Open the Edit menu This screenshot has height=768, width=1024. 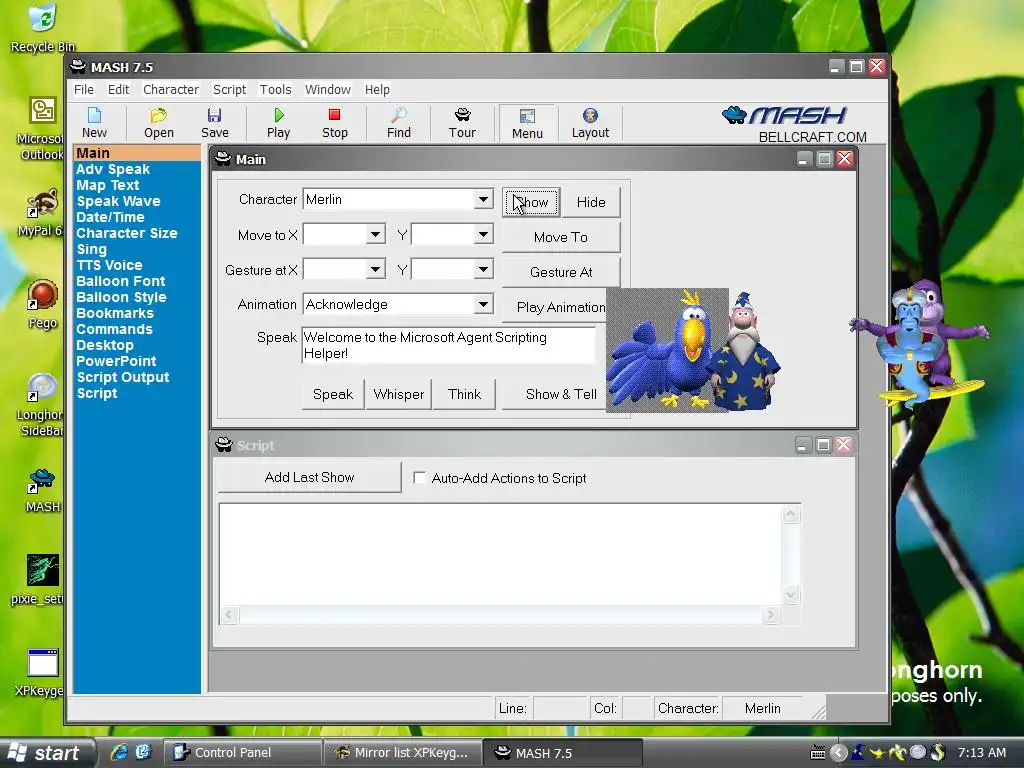[118, 89]
